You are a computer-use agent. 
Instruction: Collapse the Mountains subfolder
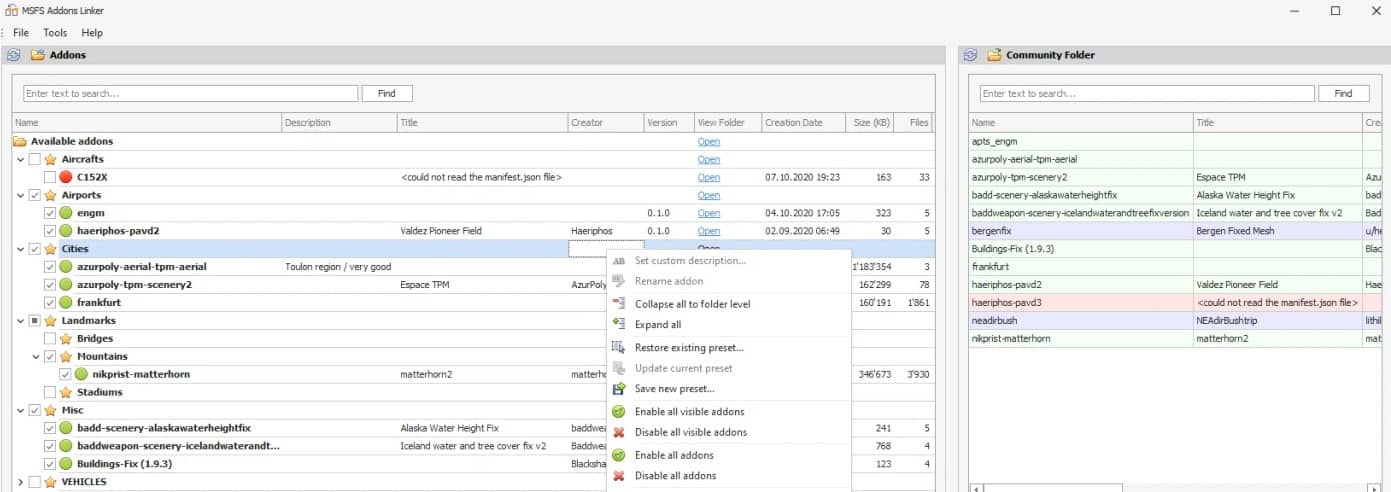[x=36, y=357]
